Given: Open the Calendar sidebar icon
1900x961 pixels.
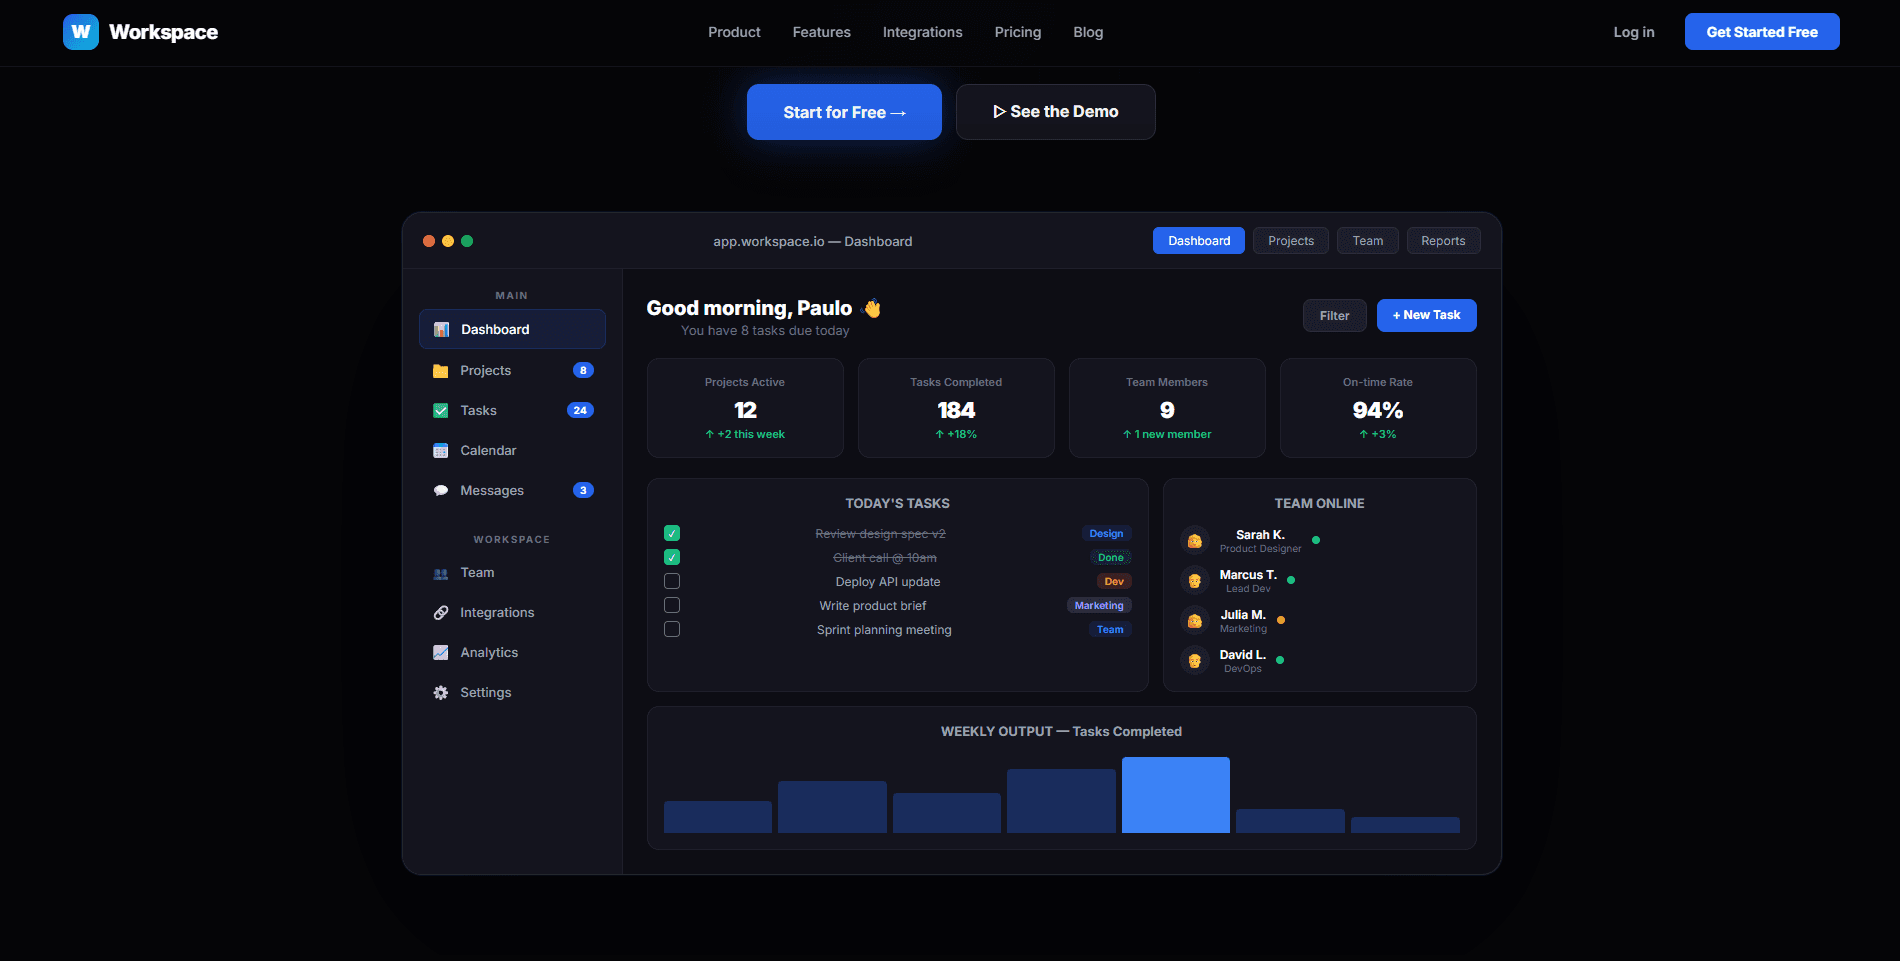Looking at the screenshot, I should click(x=440, y=451).
